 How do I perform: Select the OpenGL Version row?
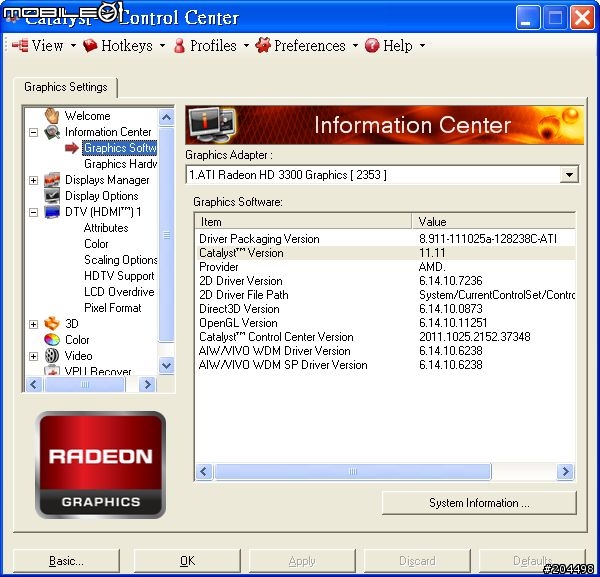coord(385,323)
